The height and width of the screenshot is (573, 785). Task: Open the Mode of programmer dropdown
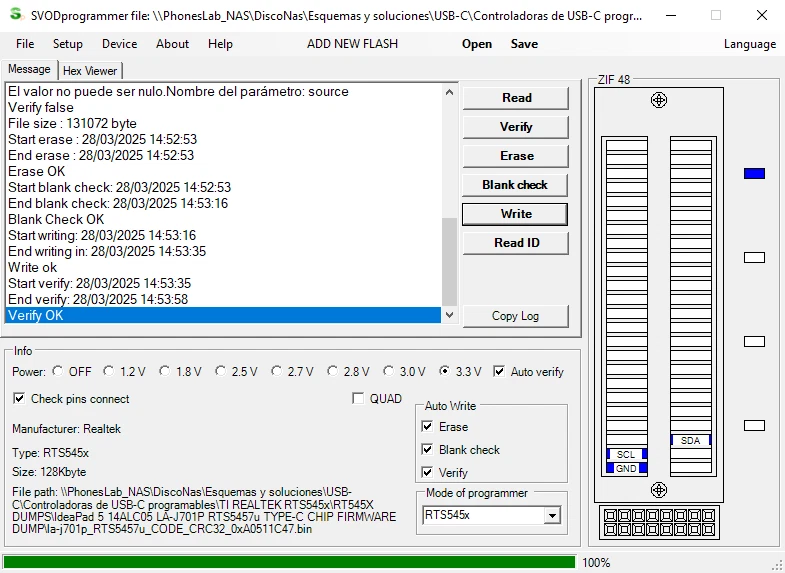click(551, 515)
